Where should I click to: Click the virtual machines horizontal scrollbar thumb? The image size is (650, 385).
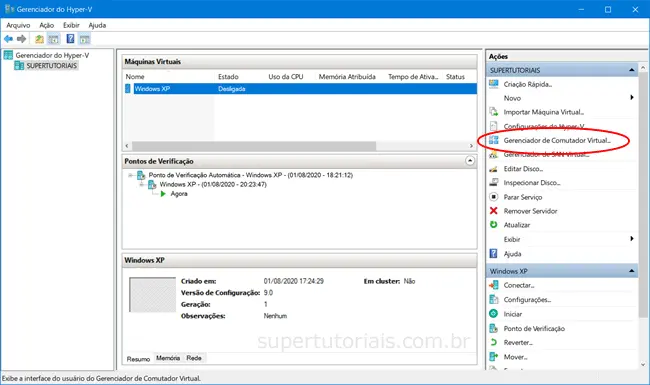tap(254, 146)
